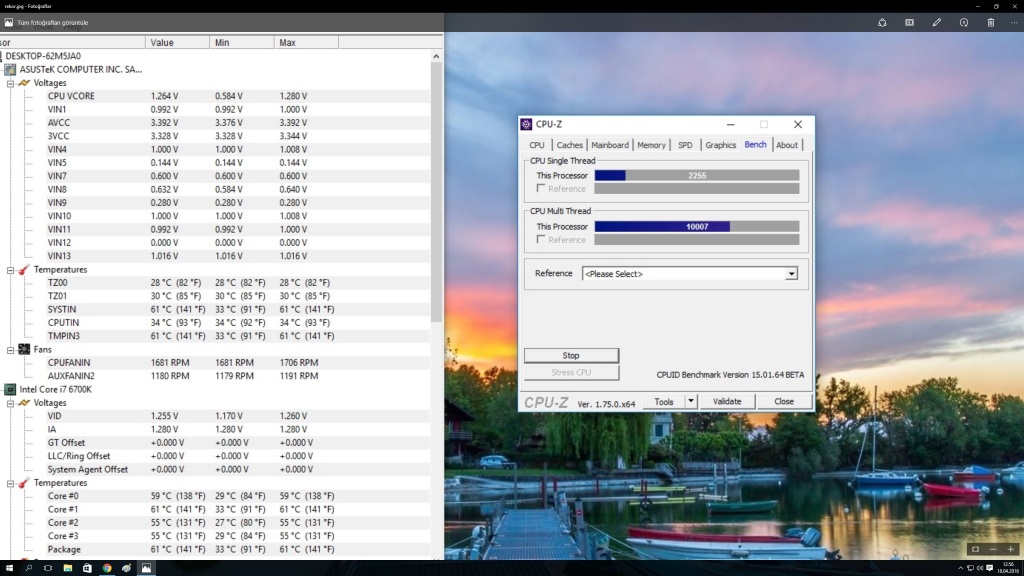Select the DESKTOP-62M5JA0 root node
The image size is (1024, 576).
(x=43, y=56)
